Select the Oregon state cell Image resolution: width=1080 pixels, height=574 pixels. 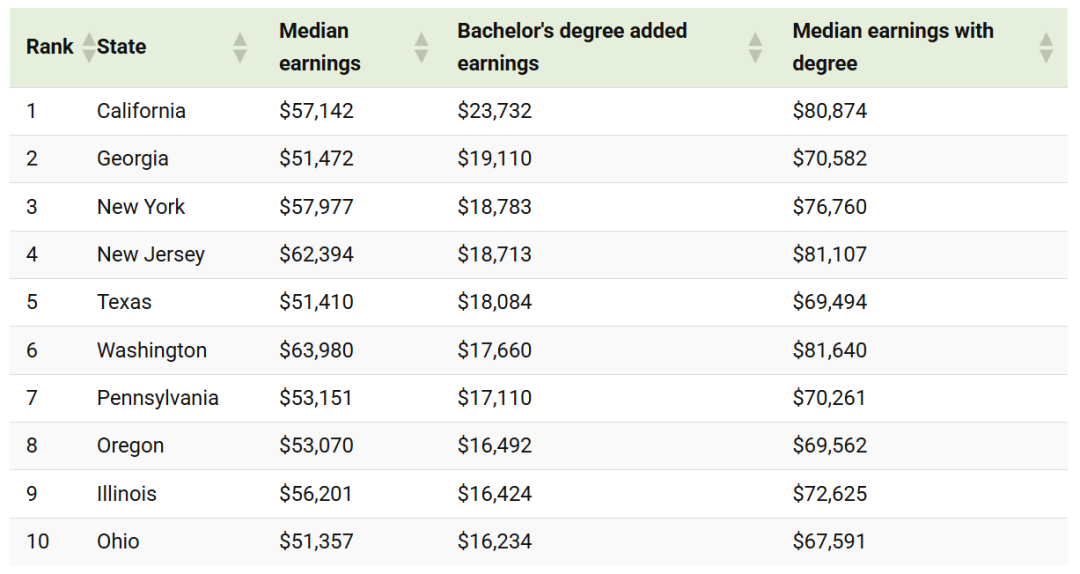pyautogui.click(x=130, y=446)
